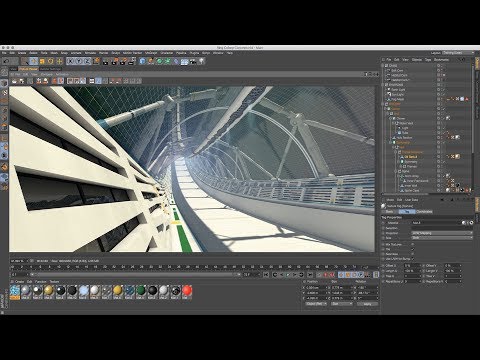
Task: Click the Deformer objects icon
Action: pos(176,61)
